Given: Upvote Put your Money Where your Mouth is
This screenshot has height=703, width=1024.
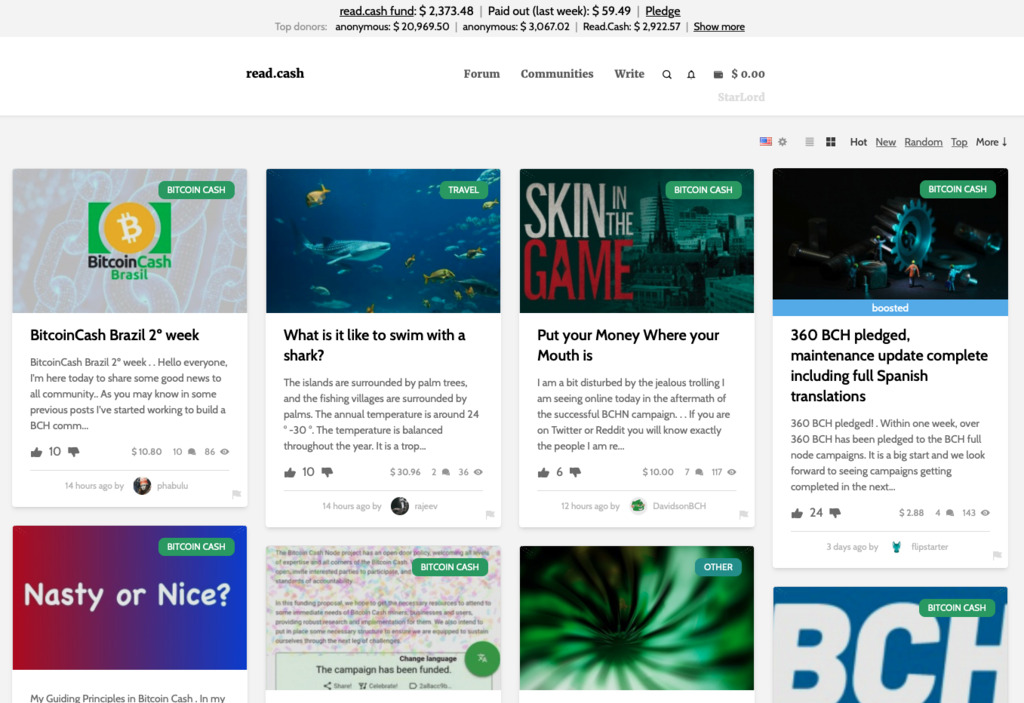Looking at the screenshot, I should point(543,472).
